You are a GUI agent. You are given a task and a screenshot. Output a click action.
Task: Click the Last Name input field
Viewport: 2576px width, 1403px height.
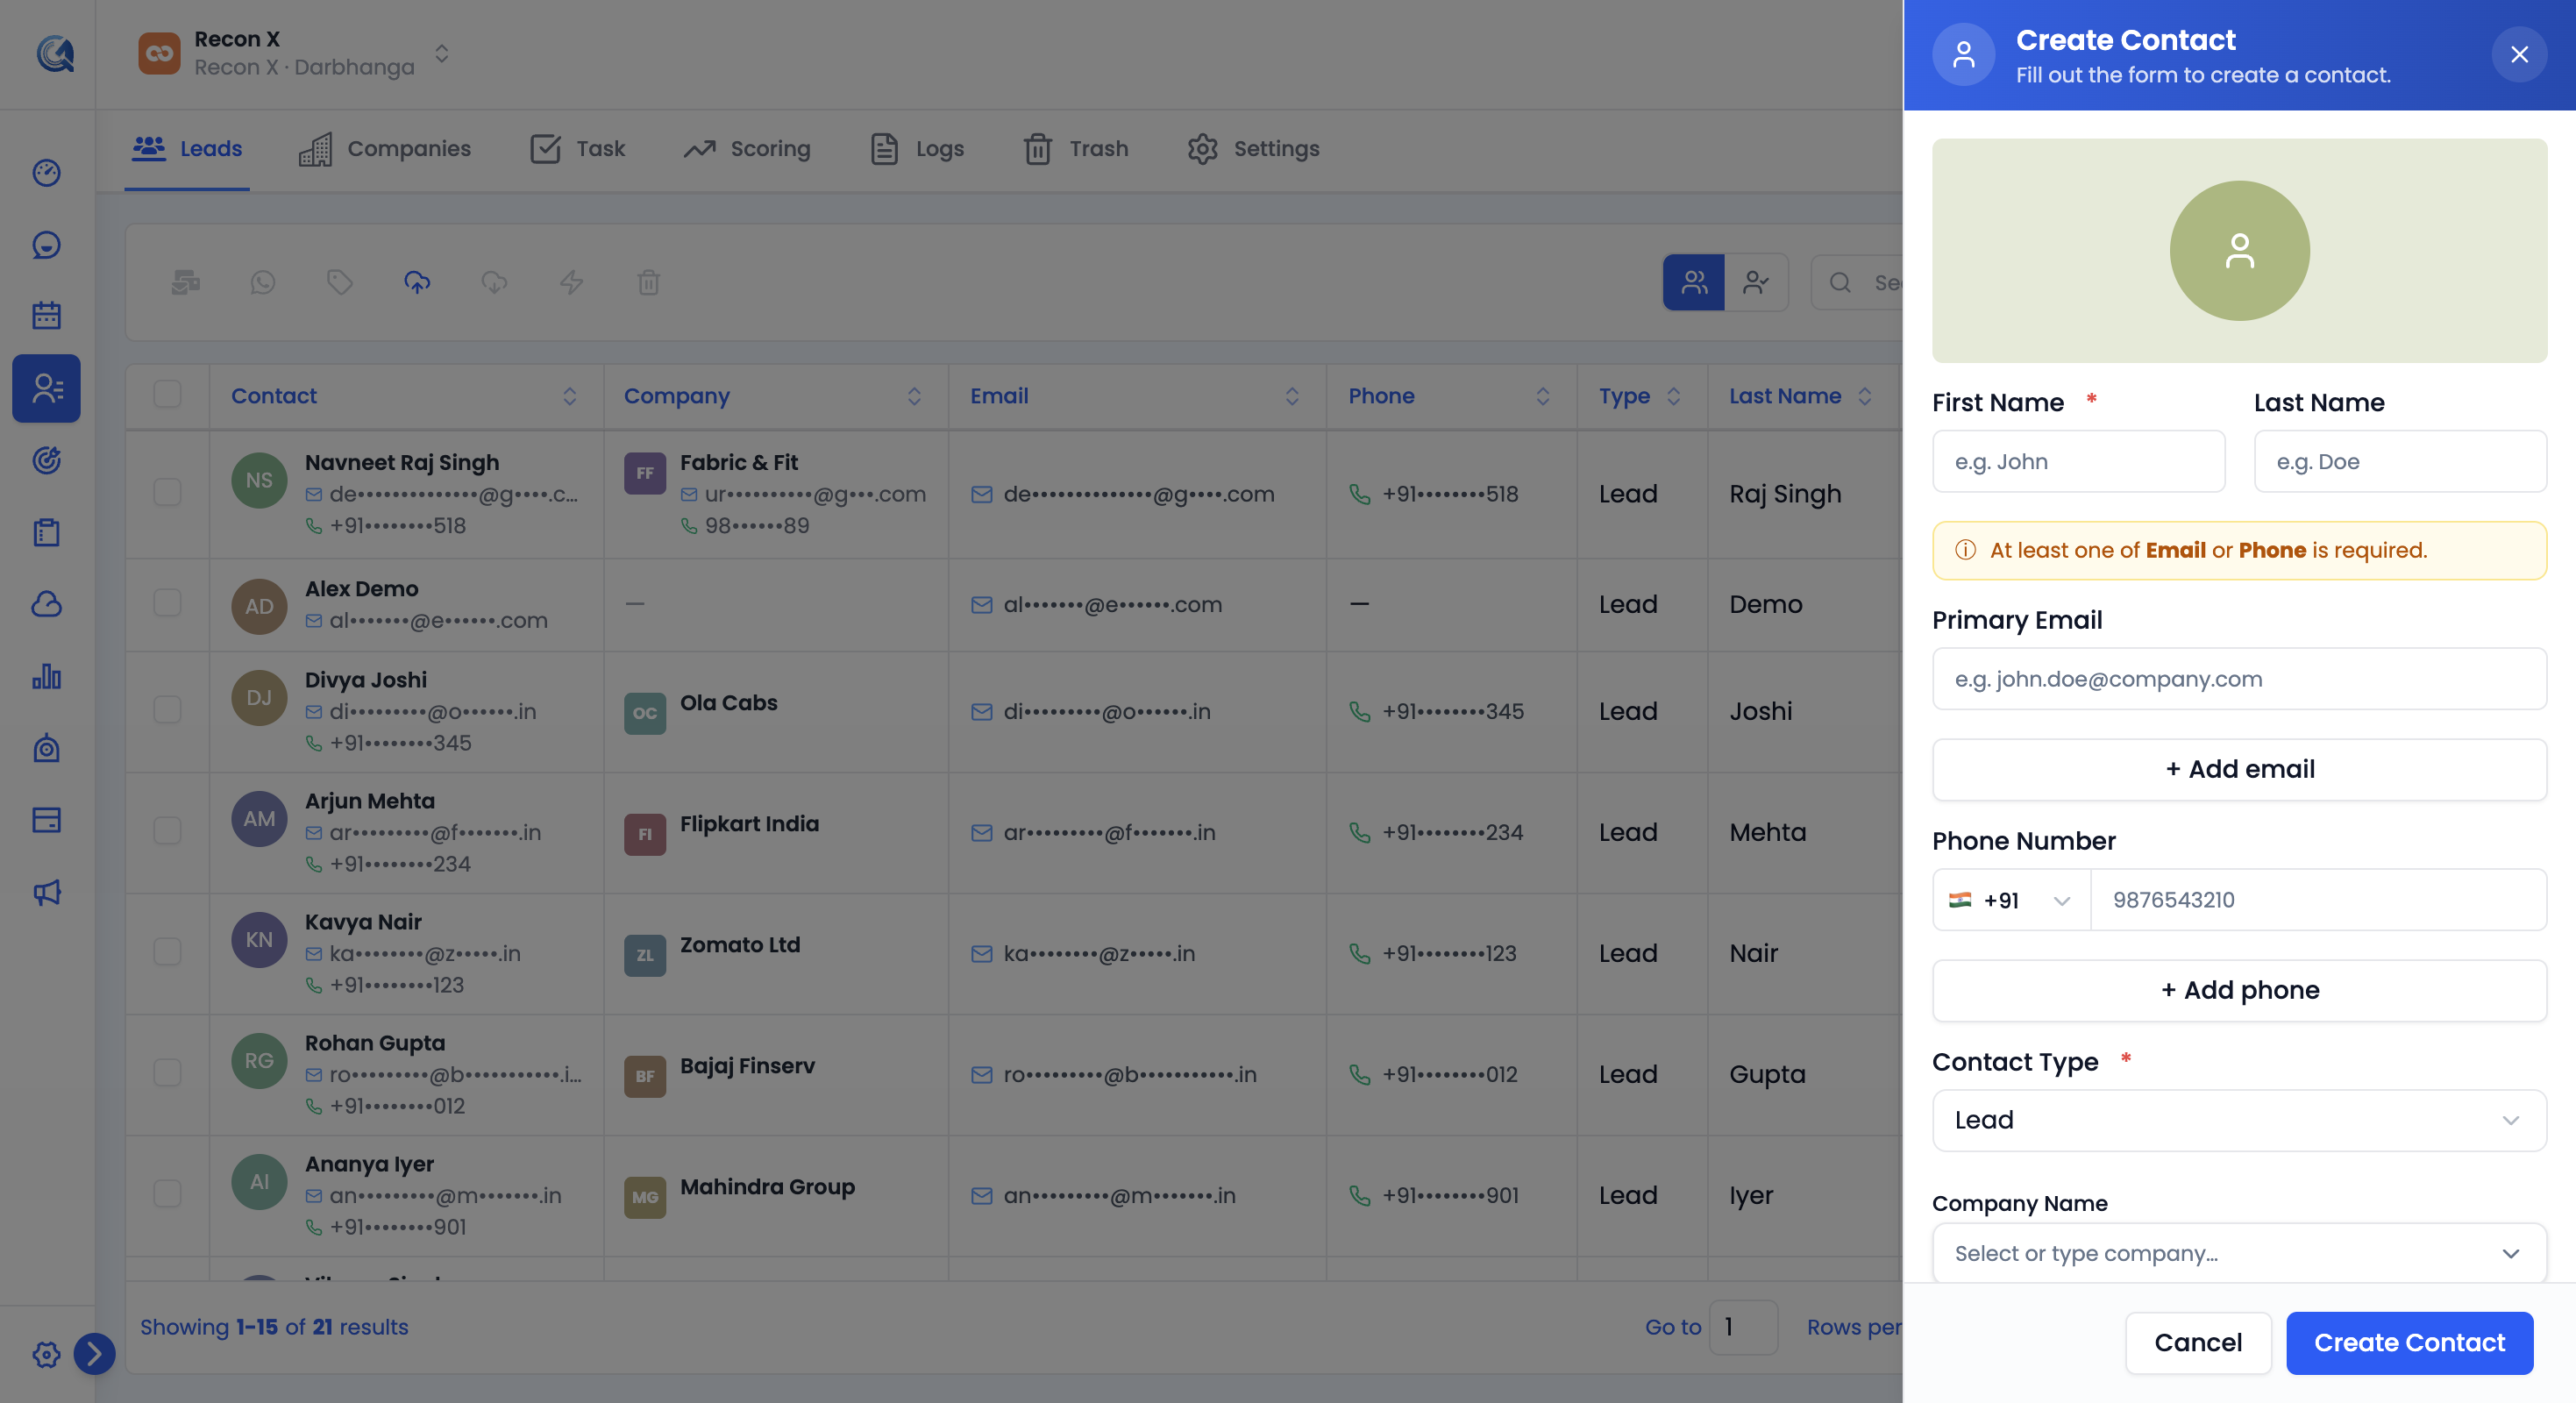(x=2399, y=461)
